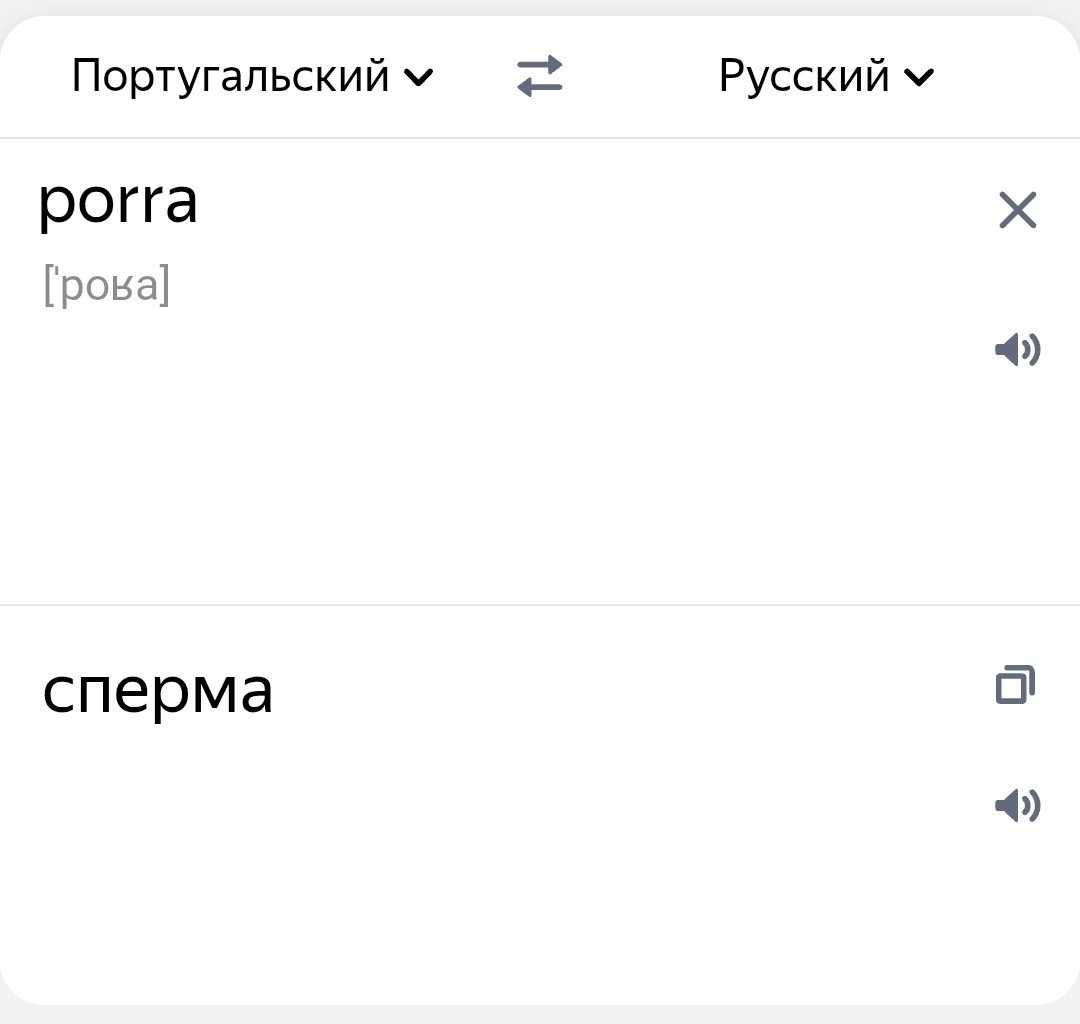The image size is (1080, 1024).
Task: Open the Русский target language dropdown
Action: coord(827,76)
